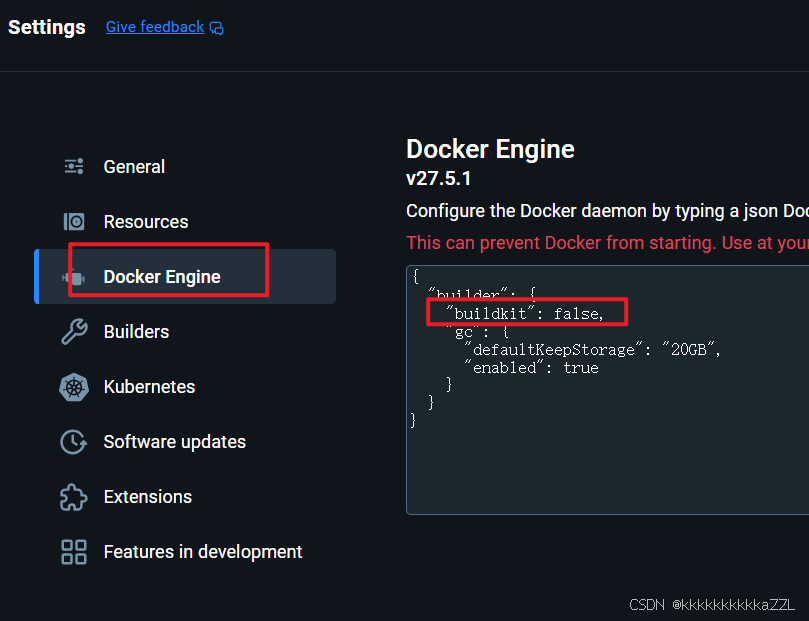Click the Features in development grid icon
Viewport: 809px width, 621px height.
click(74, 552)
